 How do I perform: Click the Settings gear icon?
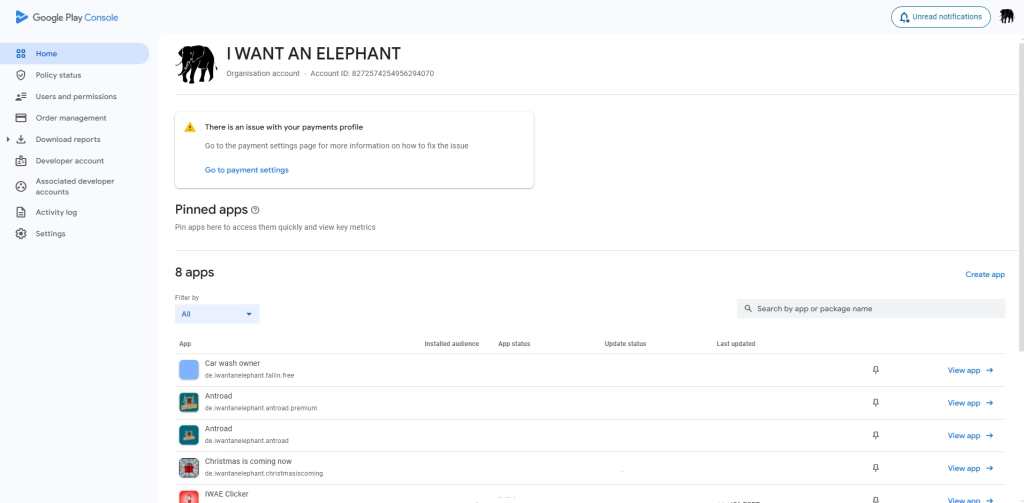pyautogui.click(x=21, y=234)
